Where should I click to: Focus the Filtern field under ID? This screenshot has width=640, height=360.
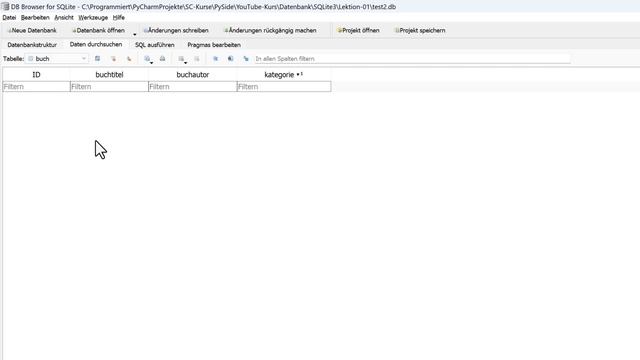36,87
